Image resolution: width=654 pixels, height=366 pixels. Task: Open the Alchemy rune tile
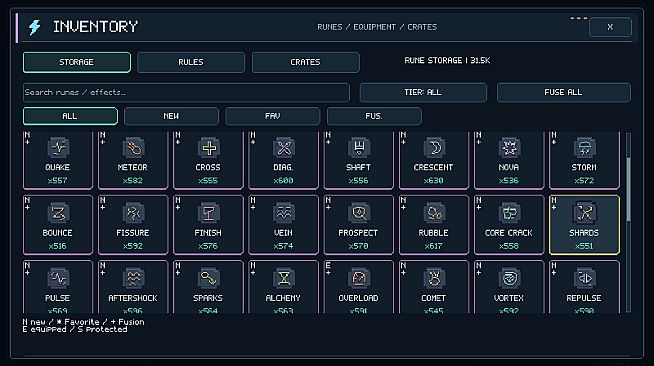[x=283, y=287]
